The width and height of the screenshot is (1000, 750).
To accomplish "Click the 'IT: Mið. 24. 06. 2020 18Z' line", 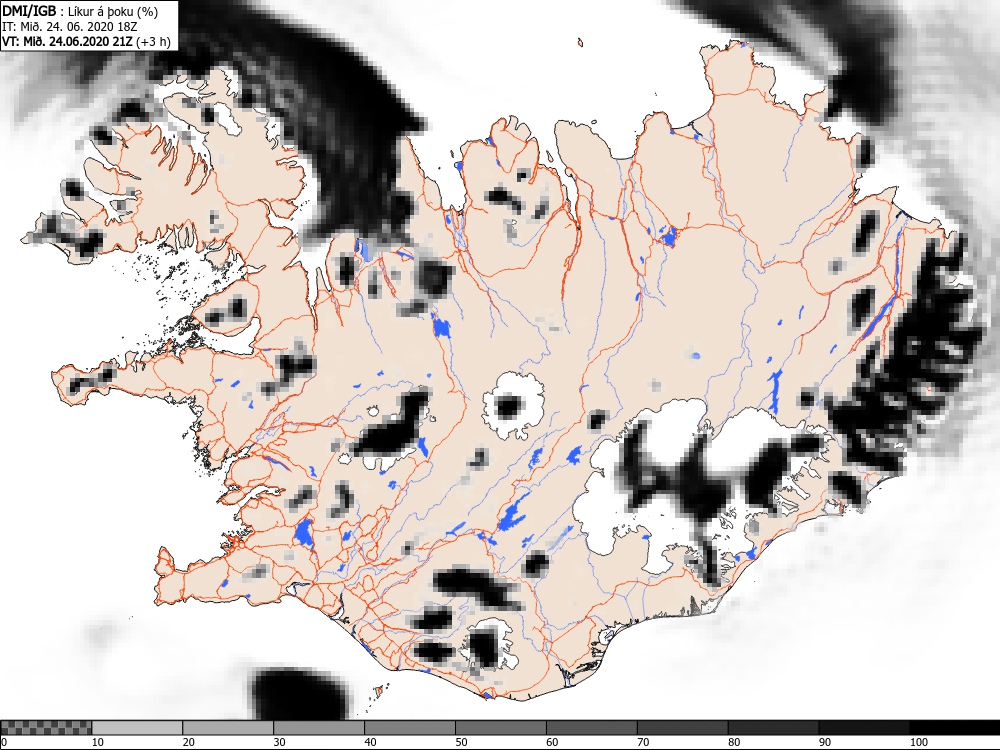I will click(70, 27).
